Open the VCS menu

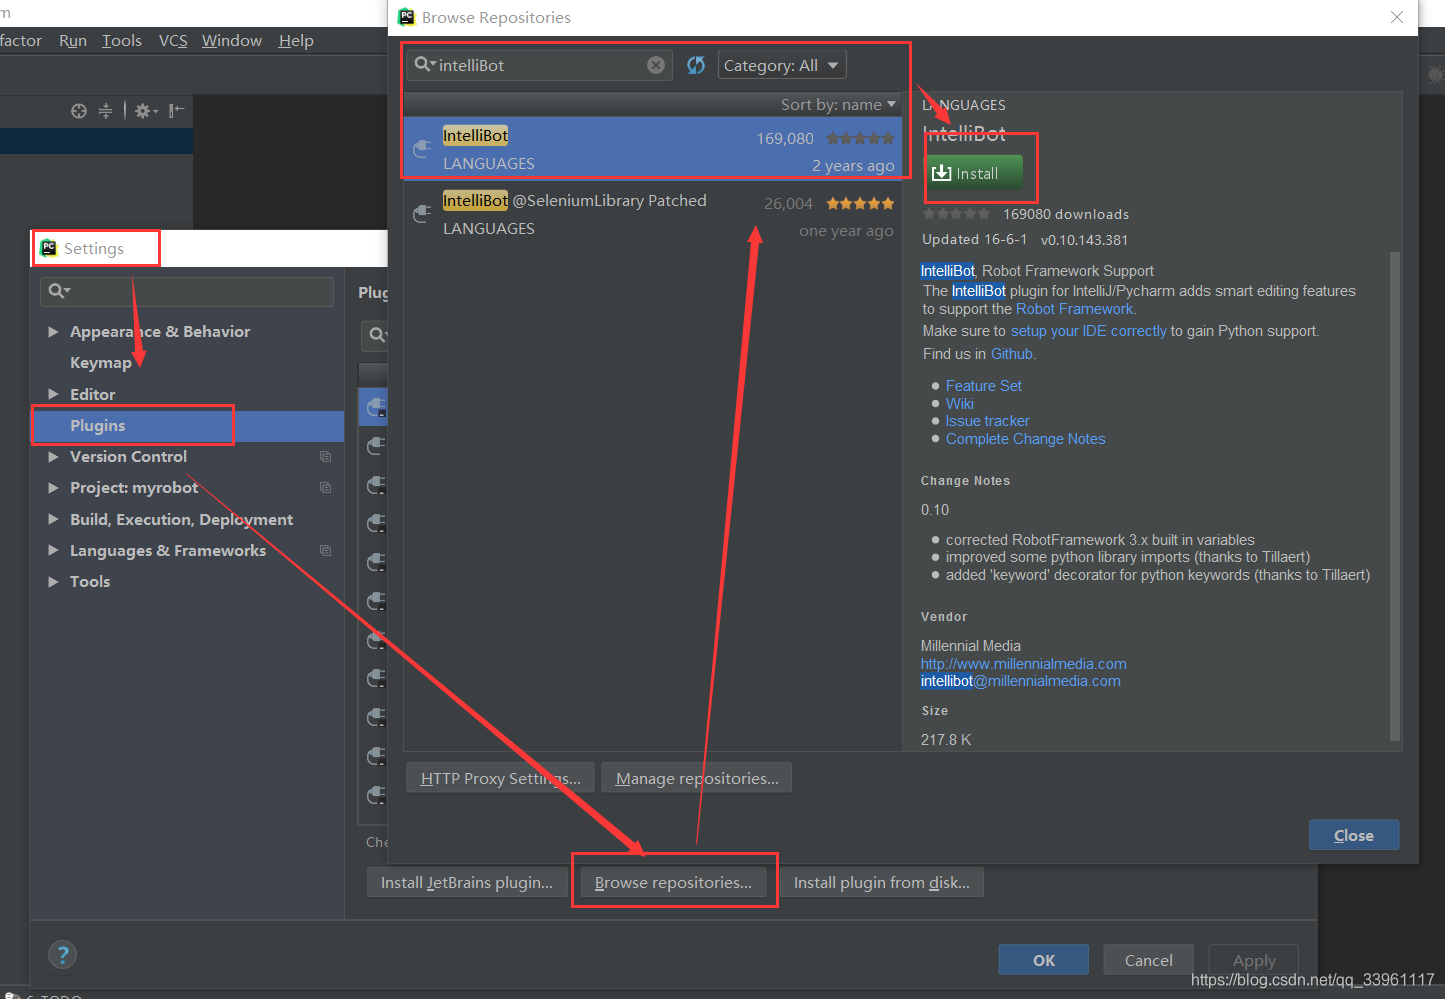point(173,40)
